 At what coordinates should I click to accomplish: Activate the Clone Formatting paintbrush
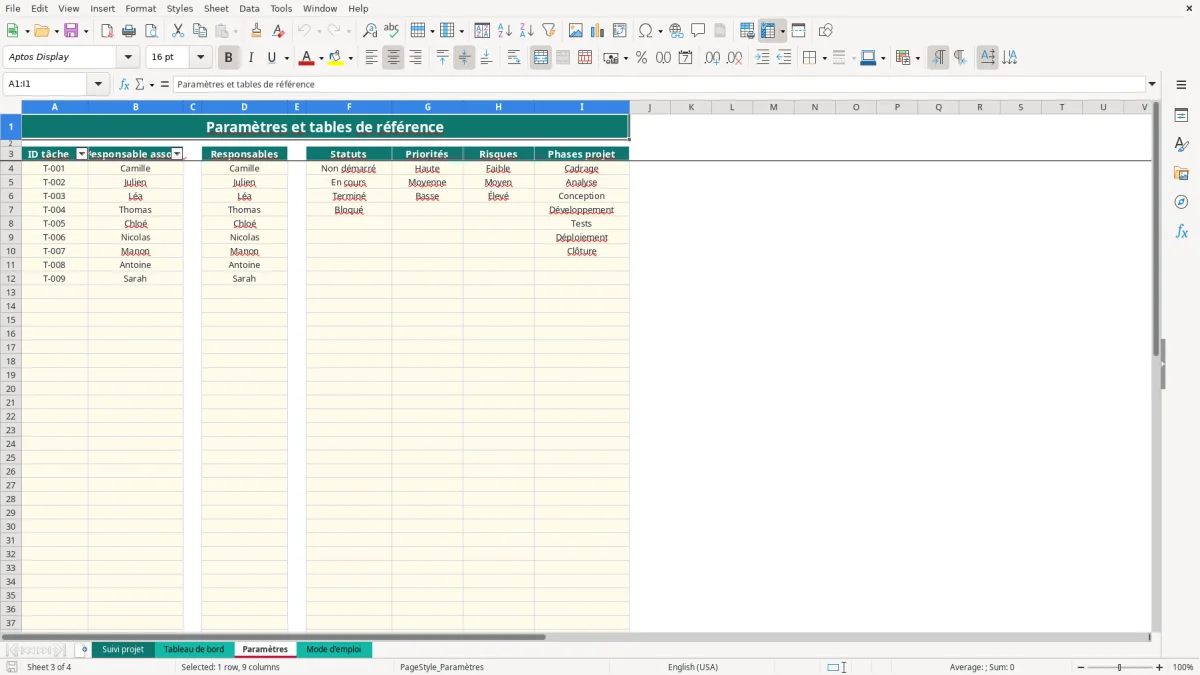(257, 31)
